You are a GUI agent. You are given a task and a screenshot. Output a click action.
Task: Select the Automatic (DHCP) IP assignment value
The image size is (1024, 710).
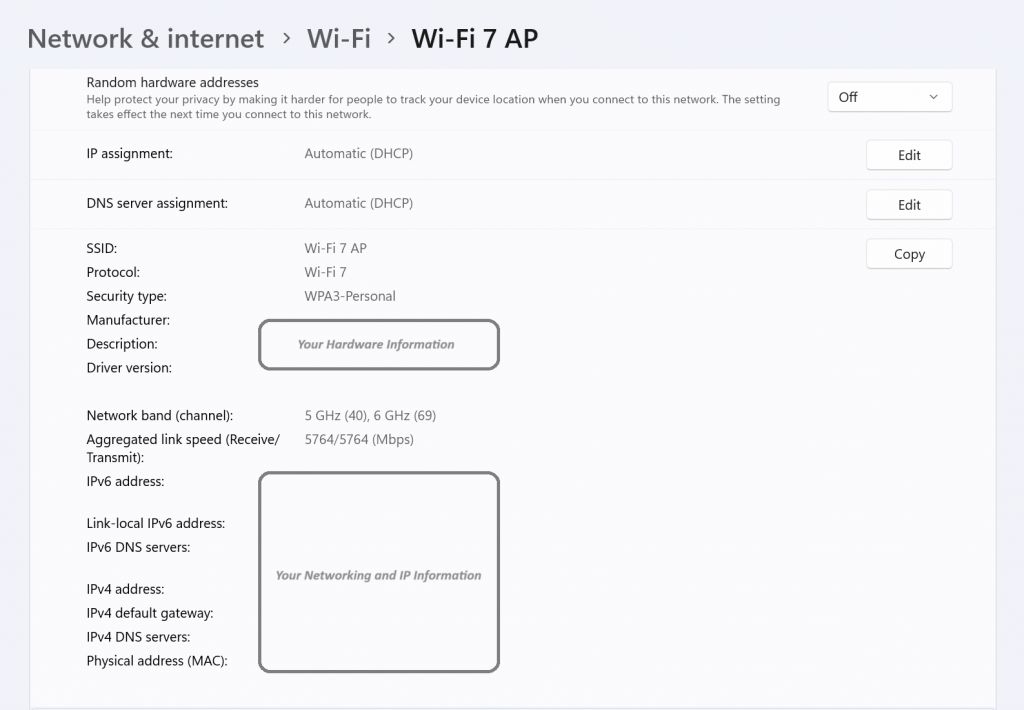coord(358,153)
